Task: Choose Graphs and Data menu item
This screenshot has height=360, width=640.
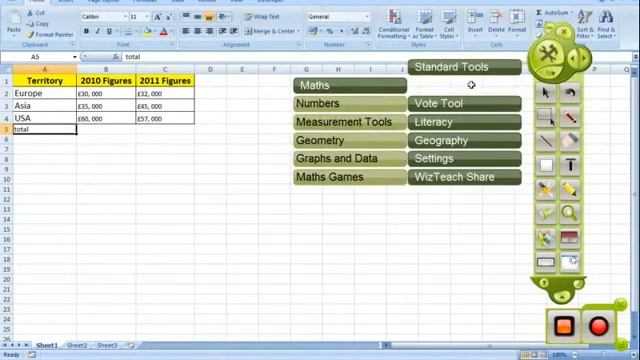Action: pyautogui.click(x=350, y=159)
